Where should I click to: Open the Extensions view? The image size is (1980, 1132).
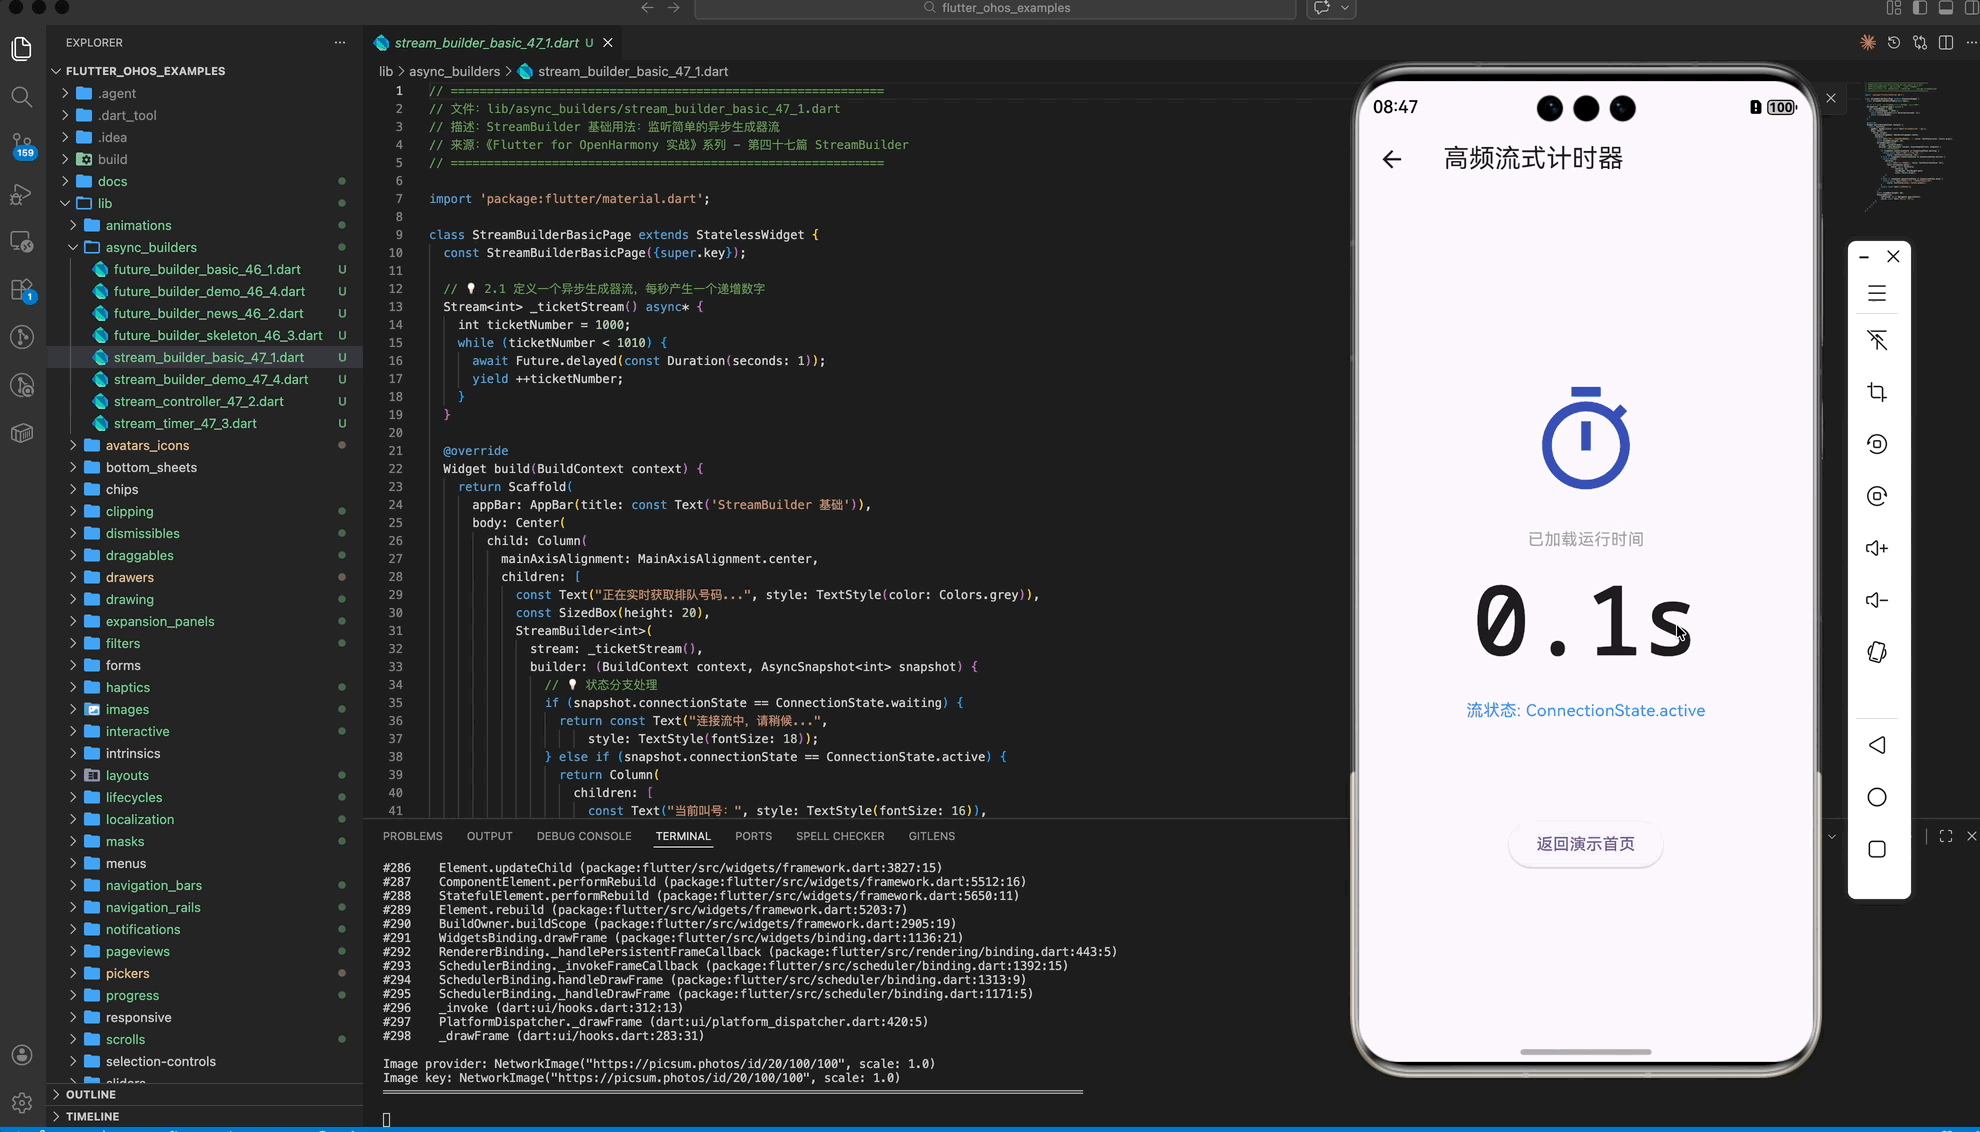(x=22, y=290)
